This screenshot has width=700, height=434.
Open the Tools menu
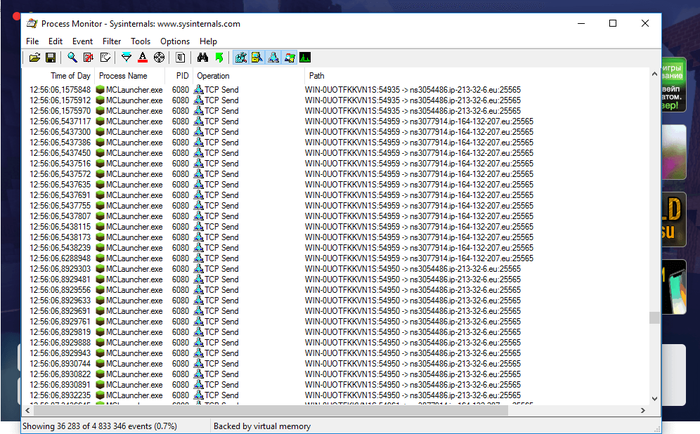click(141, 41)
